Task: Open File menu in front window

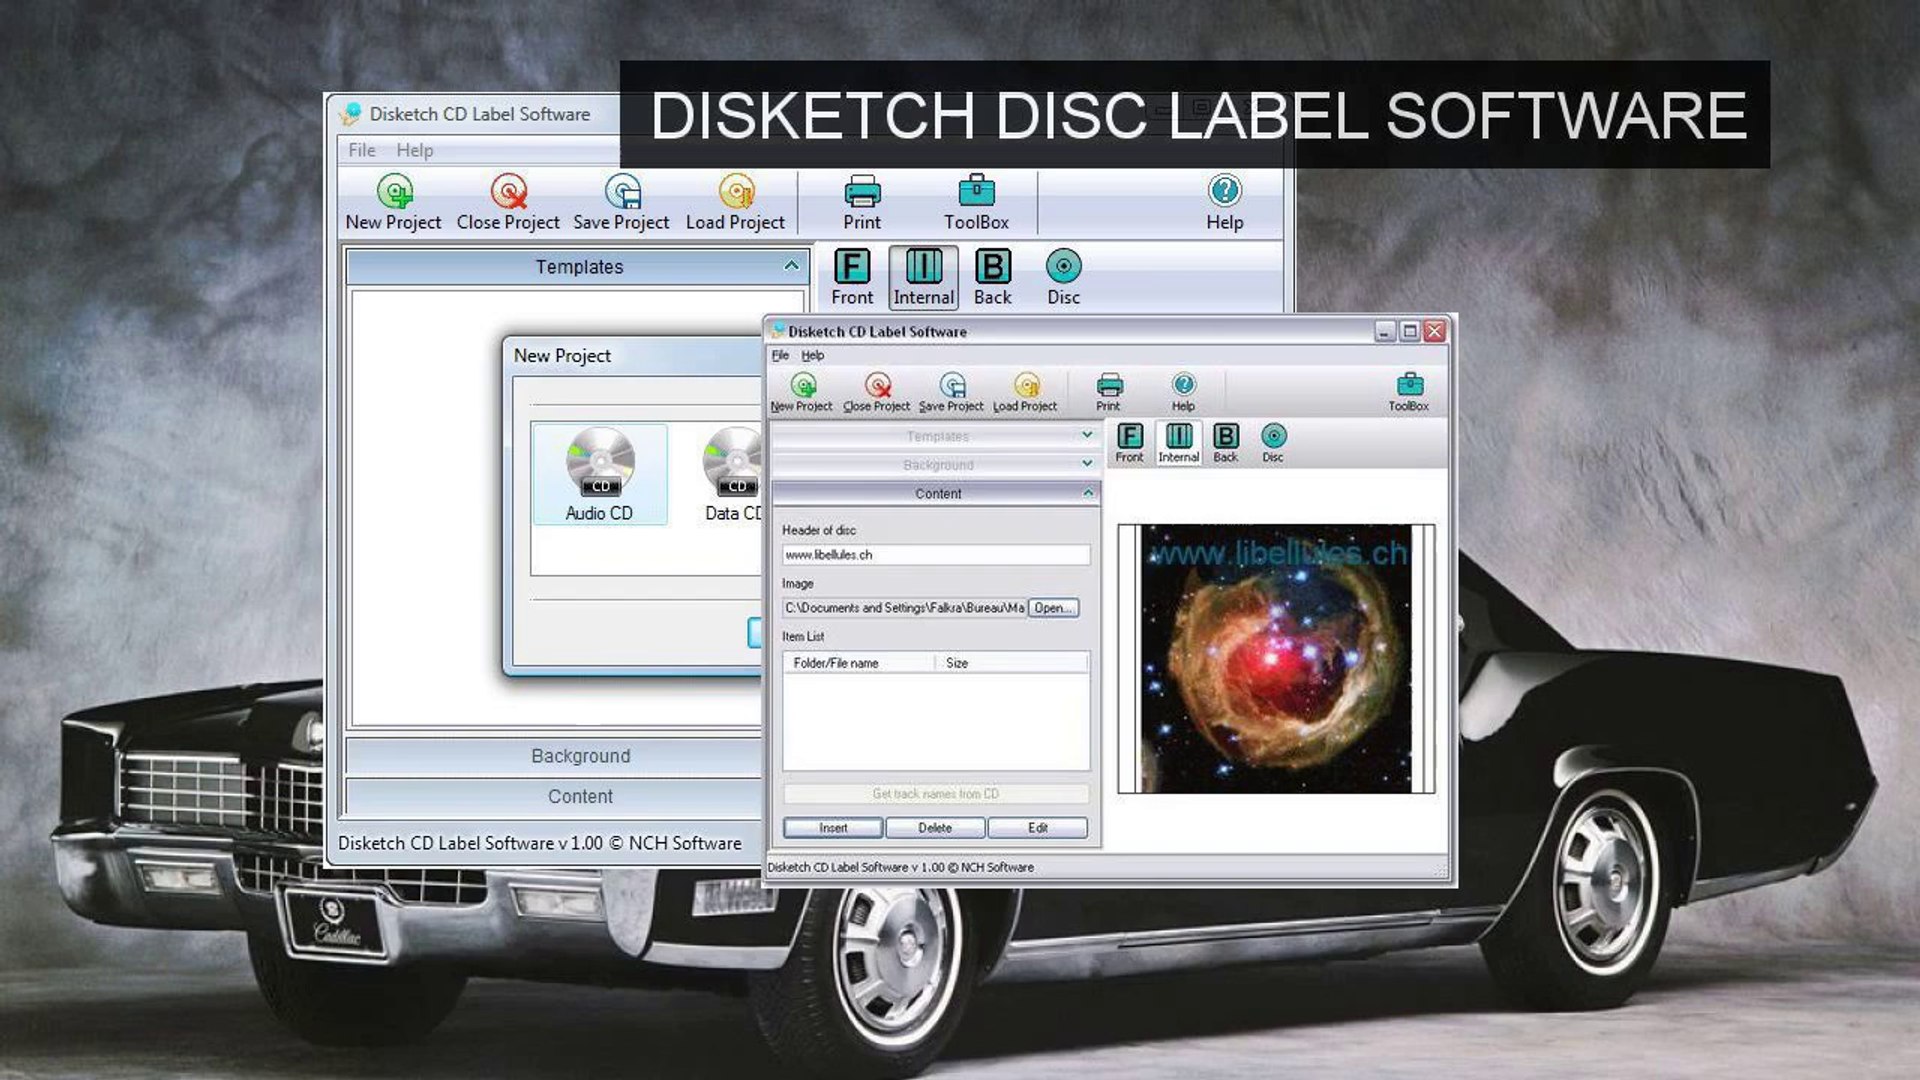Action: pos(780,355)
